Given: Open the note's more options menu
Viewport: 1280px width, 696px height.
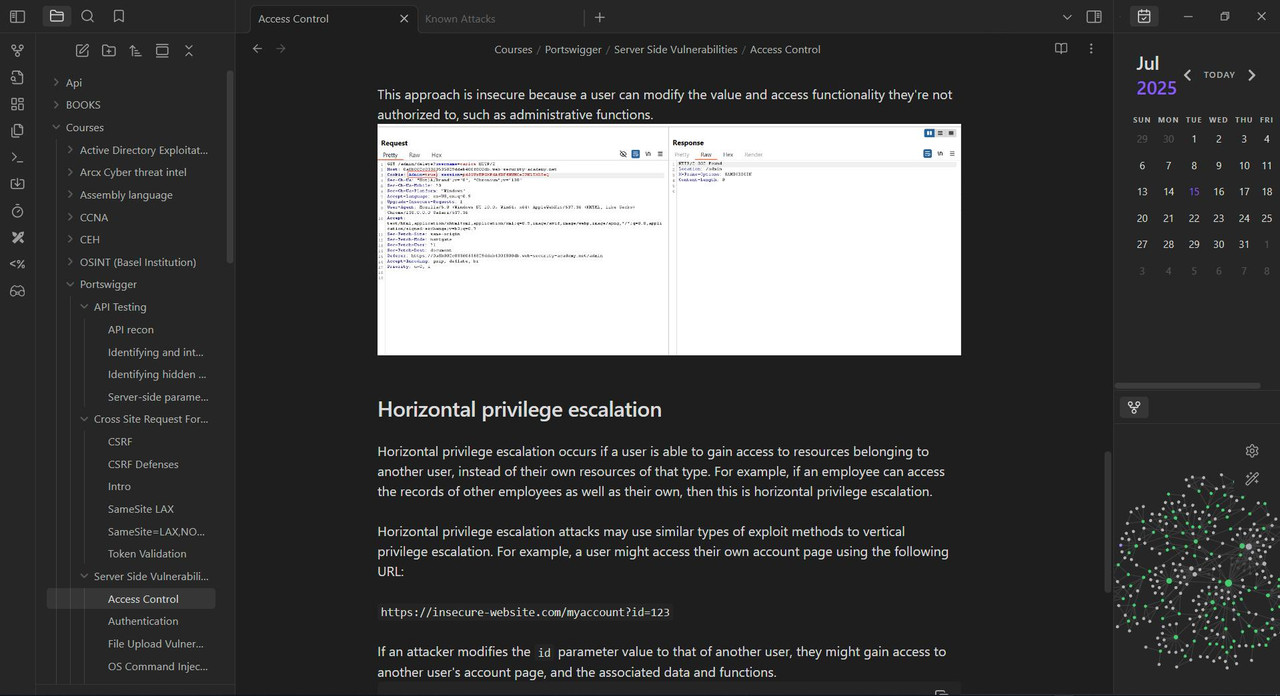Looking at the screenshot, I should tap(1091, 49).
